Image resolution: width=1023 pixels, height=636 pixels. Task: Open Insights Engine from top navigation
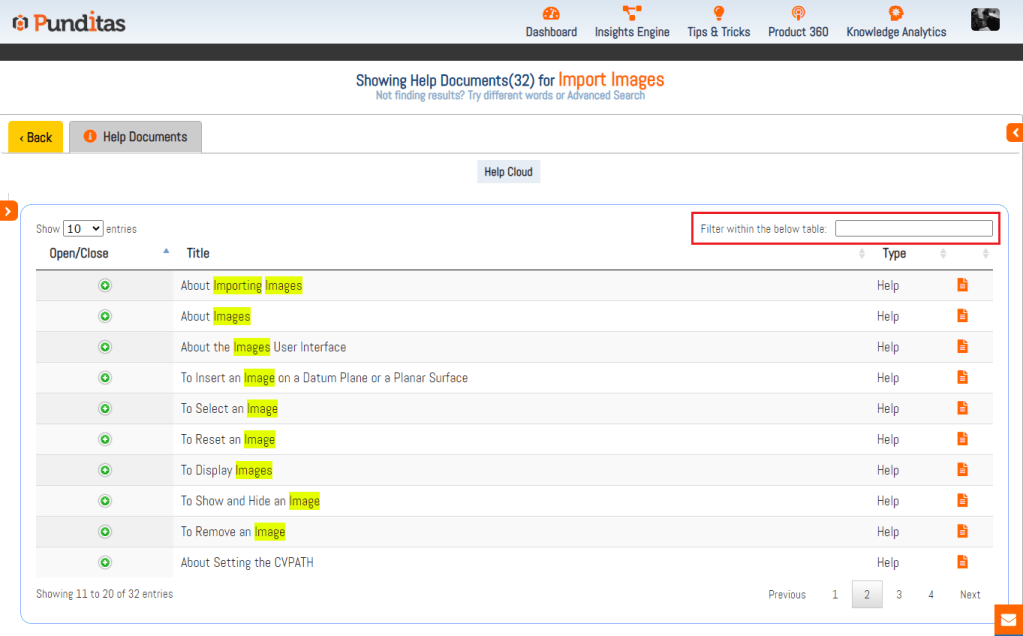point(631,14)
